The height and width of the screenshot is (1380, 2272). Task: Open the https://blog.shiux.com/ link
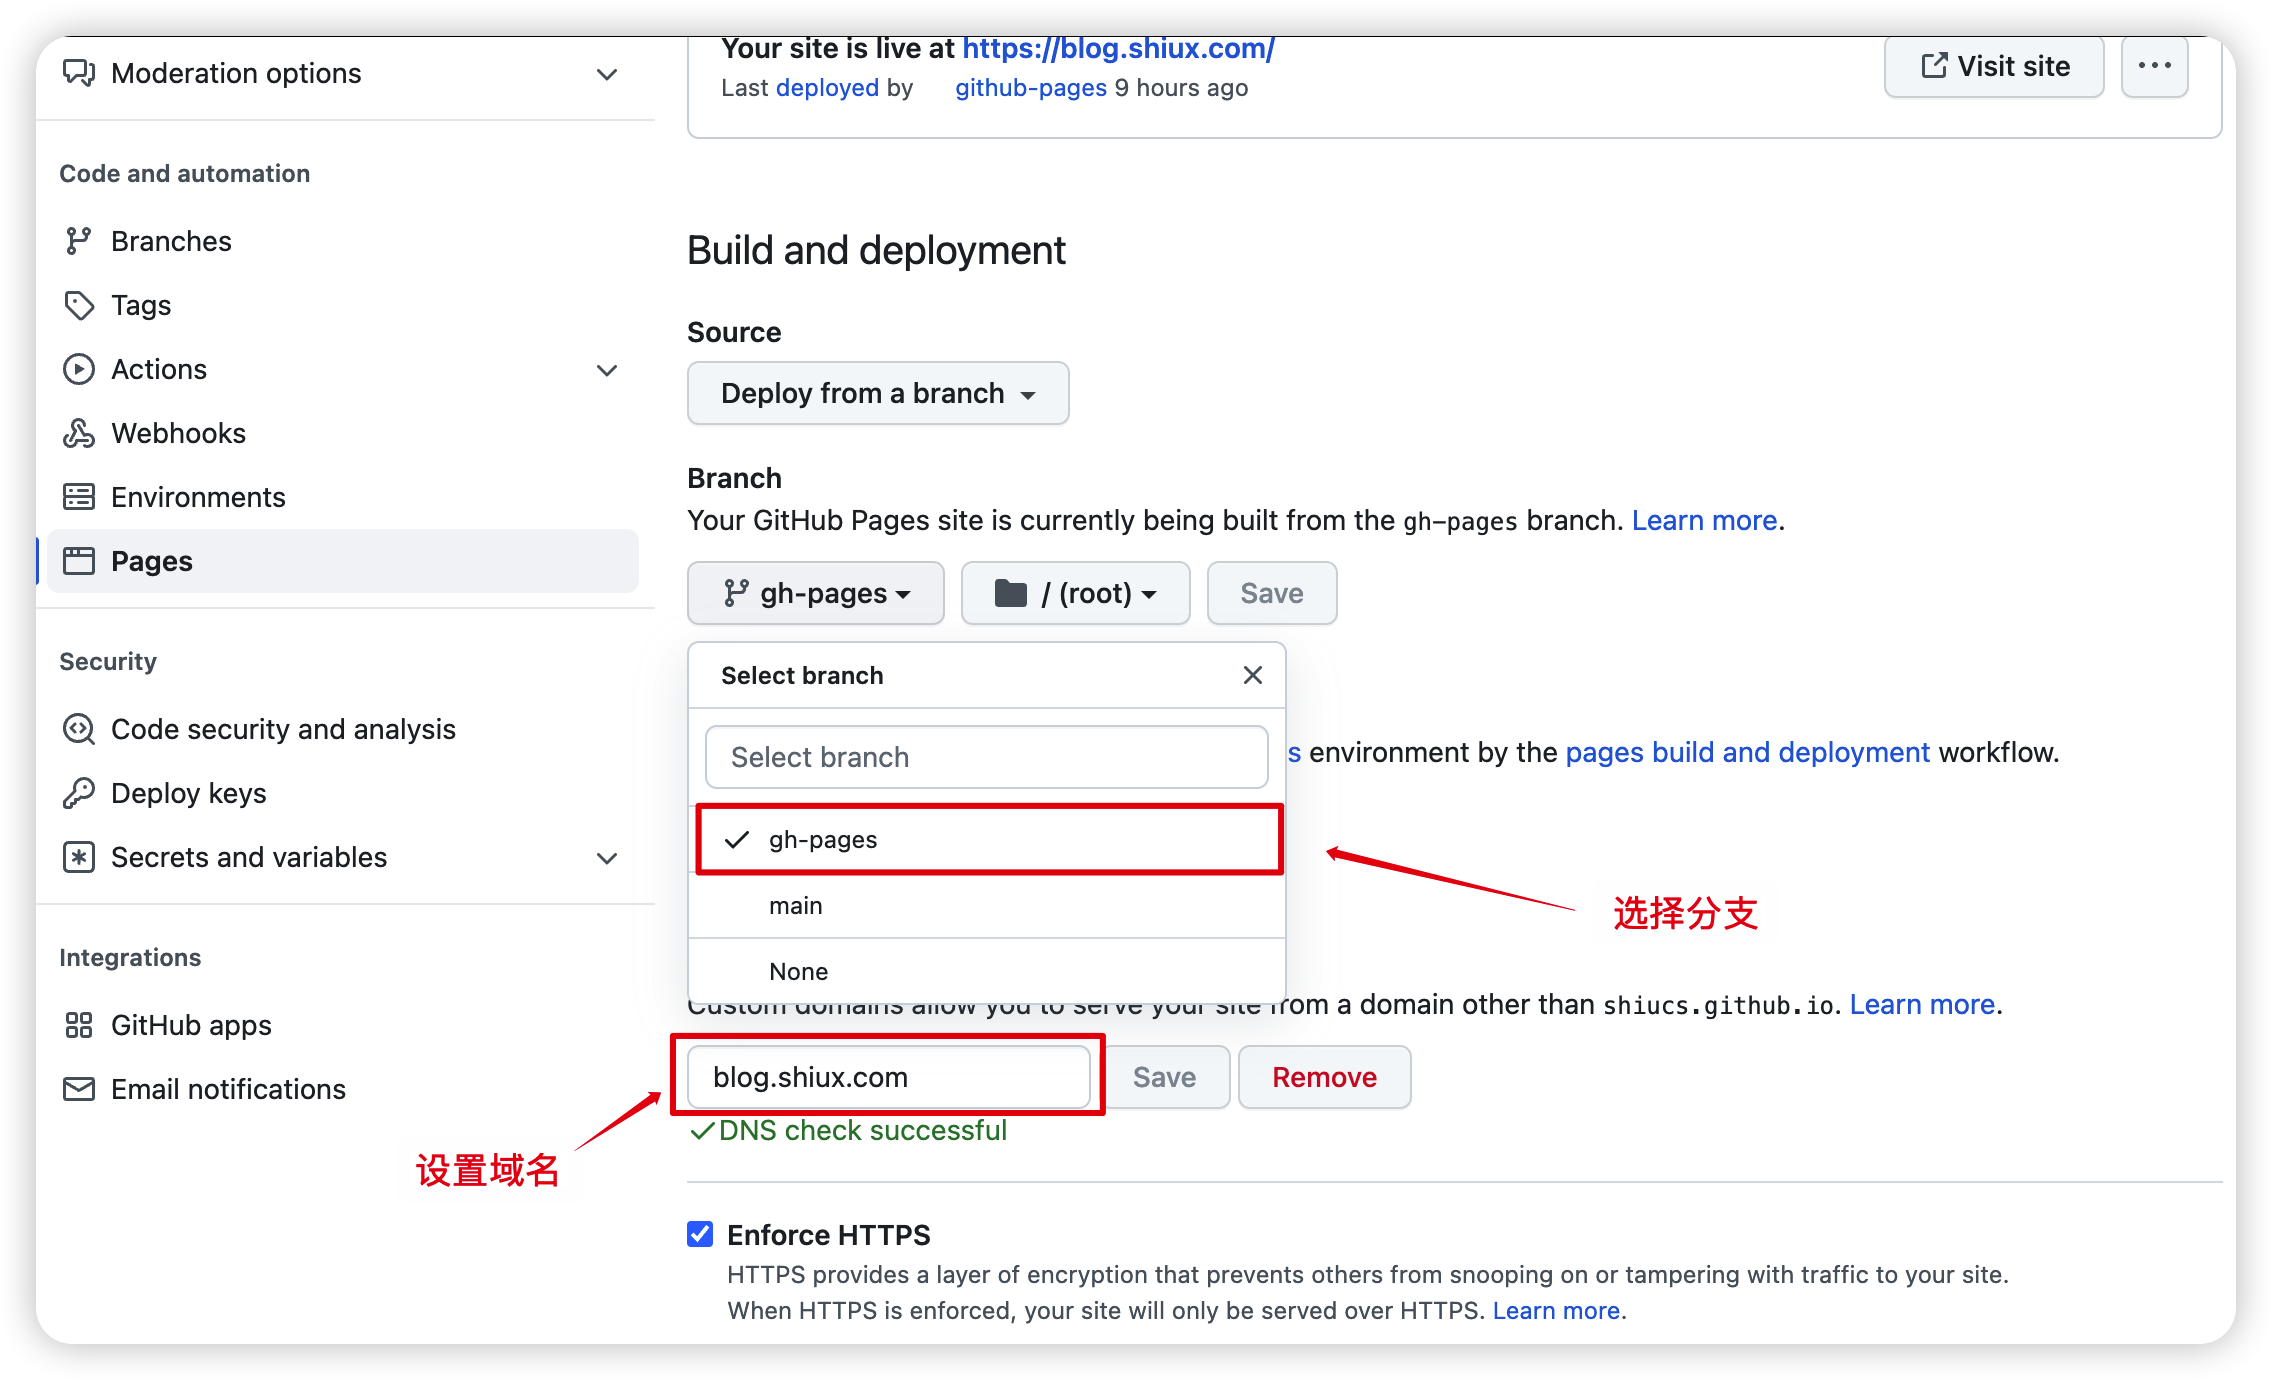(x=1118, y=48)
